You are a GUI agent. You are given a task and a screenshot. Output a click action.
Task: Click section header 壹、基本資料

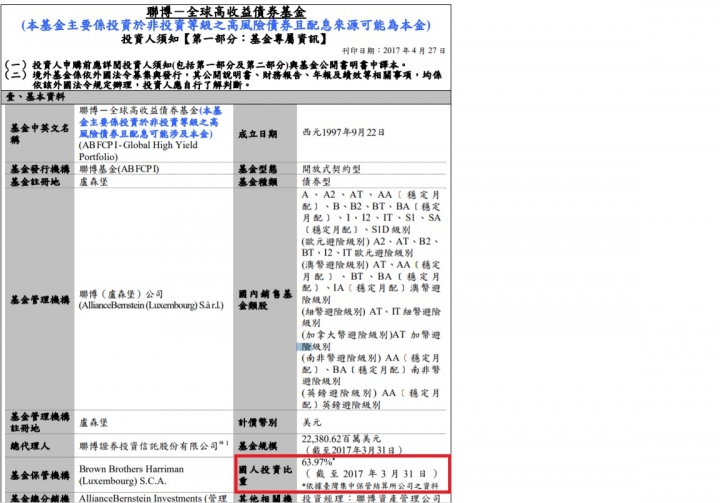35,97
